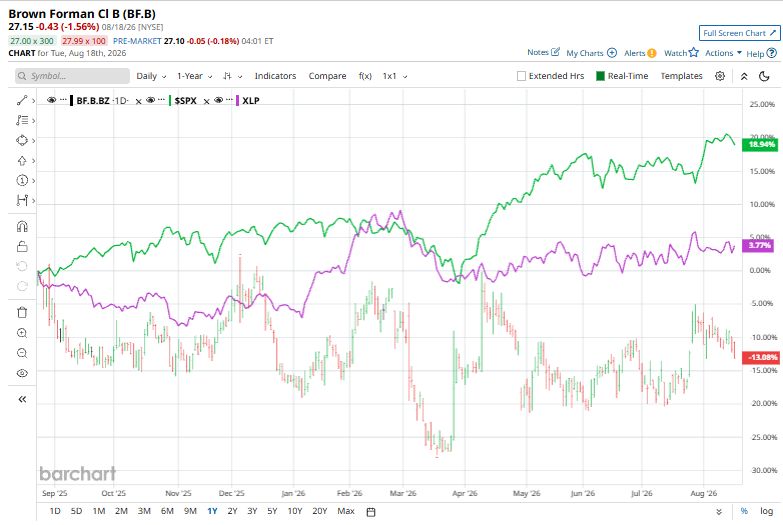783x525 pixels.
Task: Open the 1-Year period dropdown
Action: coord(194,76)
